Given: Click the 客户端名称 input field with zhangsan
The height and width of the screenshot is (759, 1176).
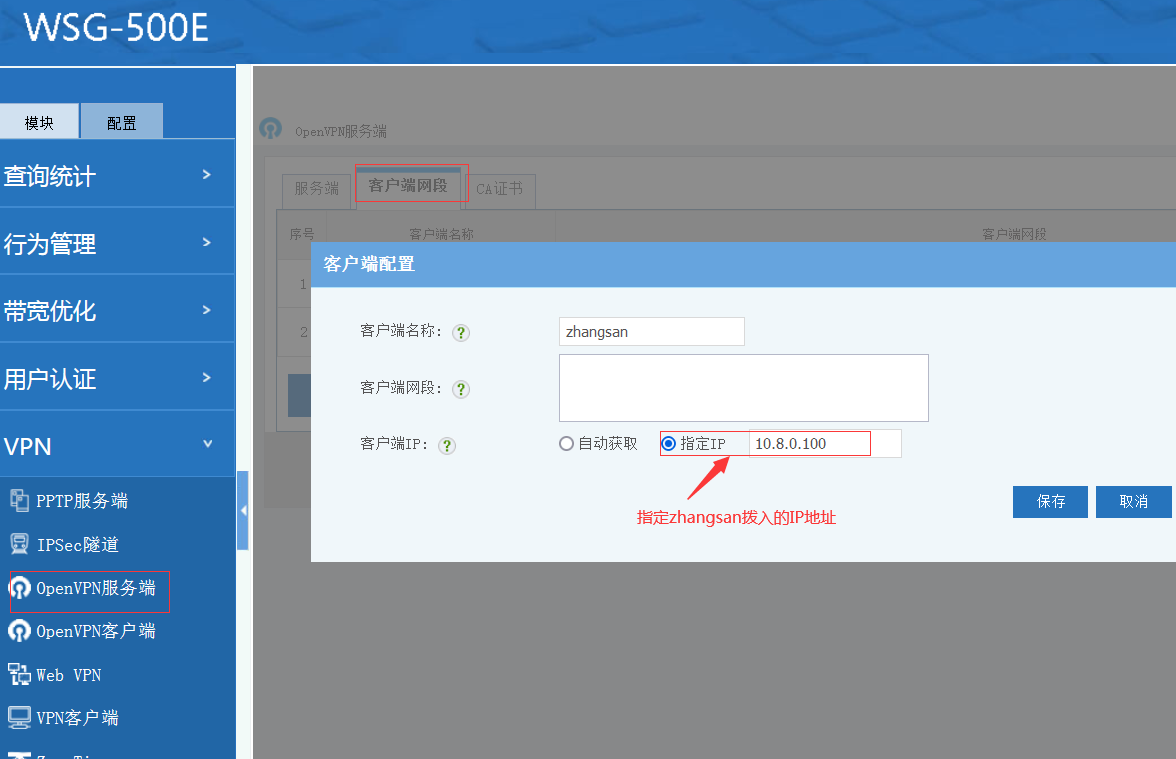Looking at the screenshot, I should point(651,332).
